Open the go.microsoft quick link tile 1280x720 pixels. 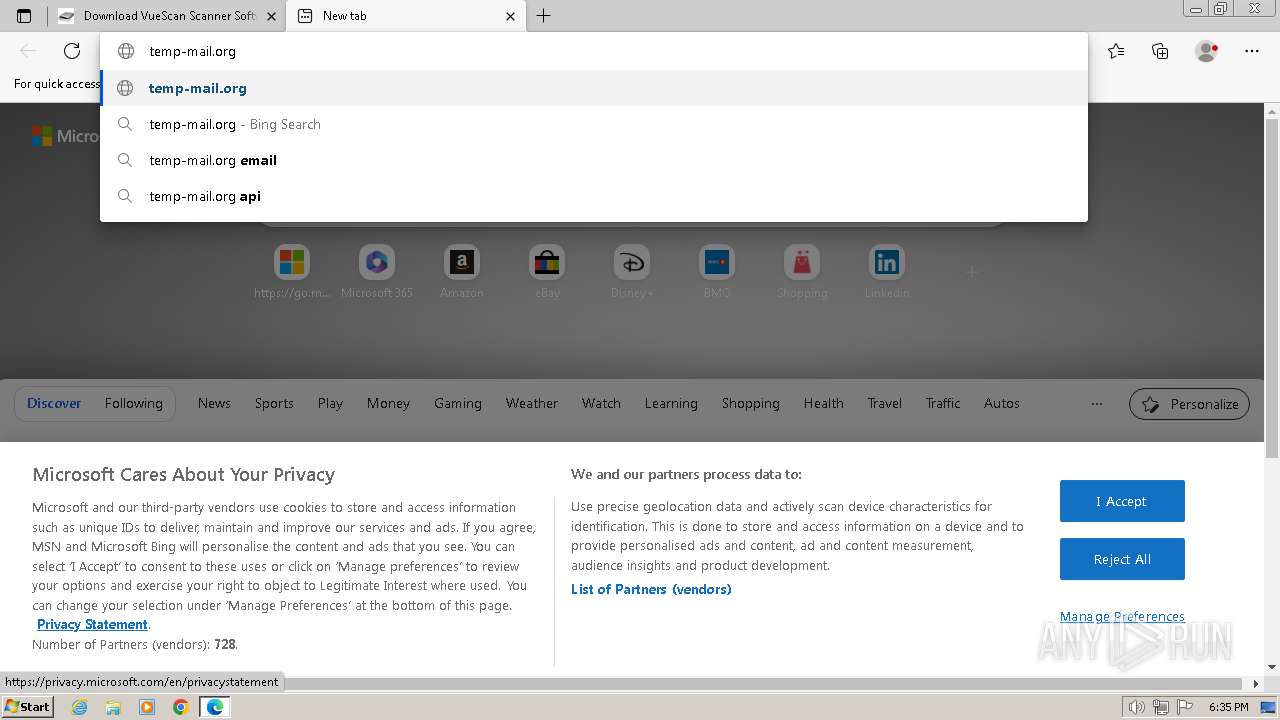[x=292, y=271]
